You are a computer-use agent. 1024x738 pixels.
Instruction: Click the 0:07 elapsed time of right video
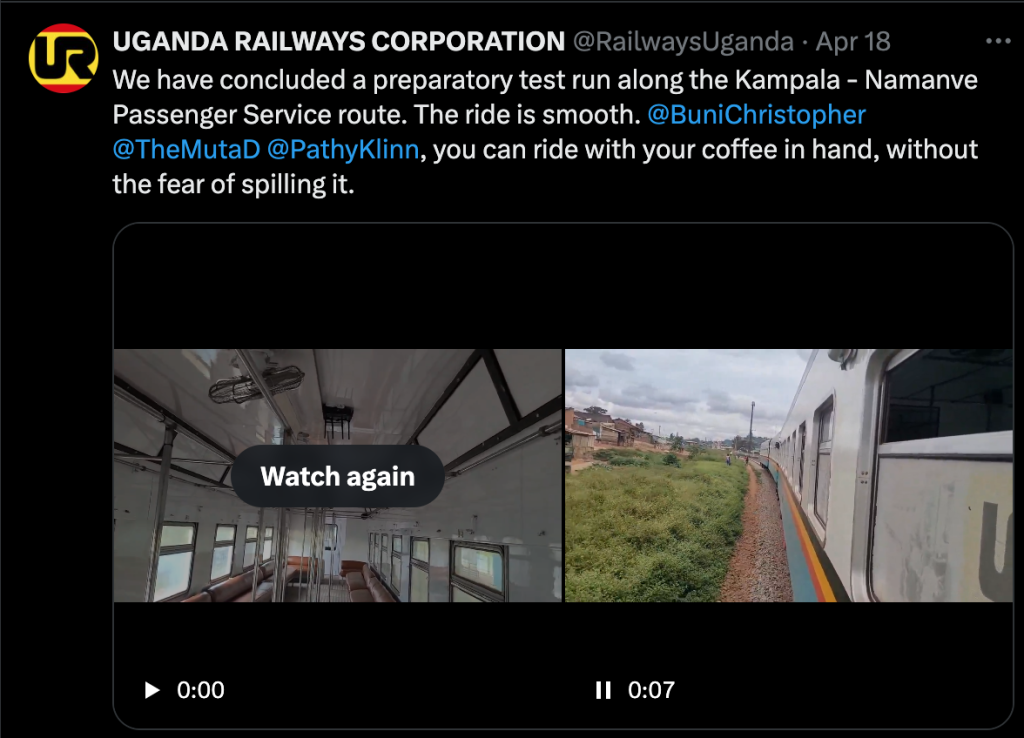pyautogui.click(x=651, y=690)
